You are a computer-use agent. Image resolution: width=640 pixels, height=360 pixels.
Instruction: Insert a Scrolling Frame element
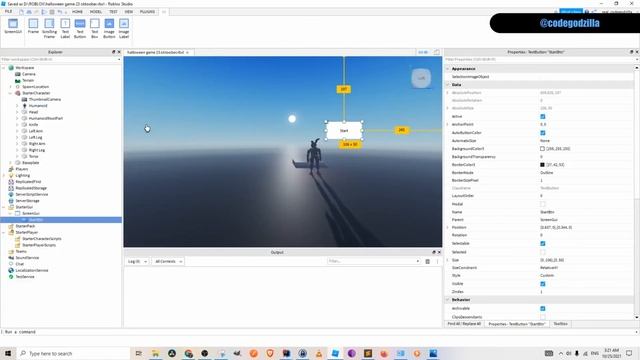click(x=49, y=28)
